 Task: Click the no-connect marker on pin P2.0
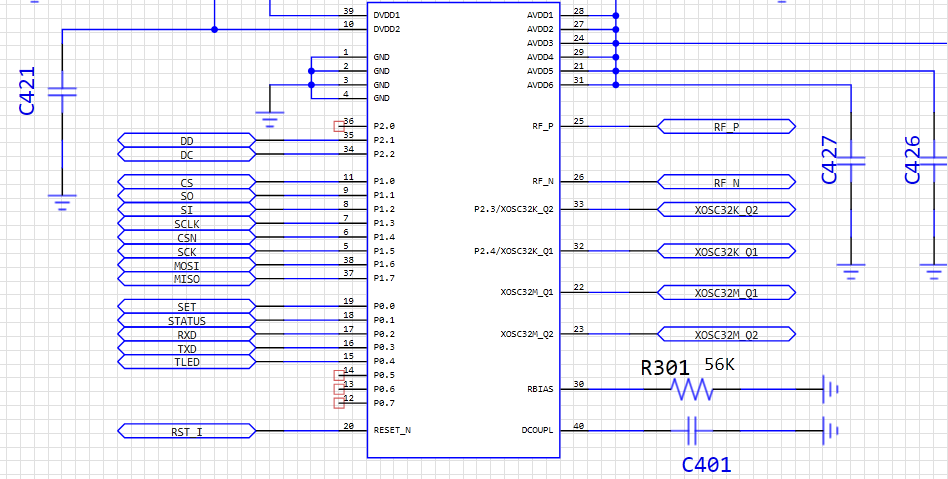click(339, 126)
